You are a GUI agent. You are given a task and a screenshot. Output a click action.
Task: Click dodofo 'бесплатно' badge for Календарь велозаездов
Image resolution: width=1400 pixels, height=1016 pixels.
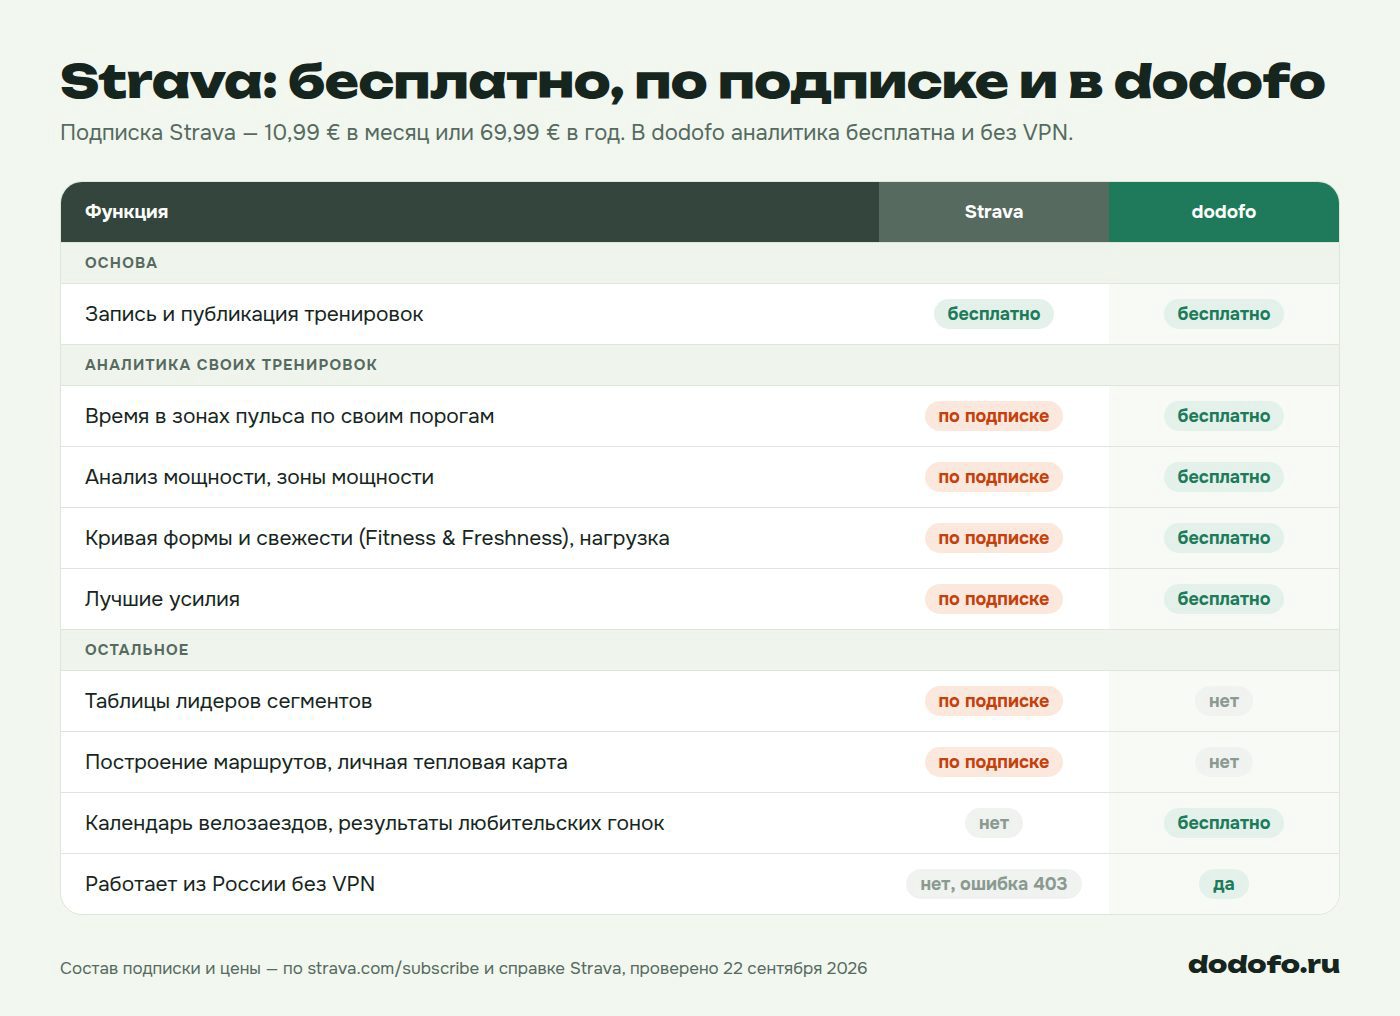1223,823
